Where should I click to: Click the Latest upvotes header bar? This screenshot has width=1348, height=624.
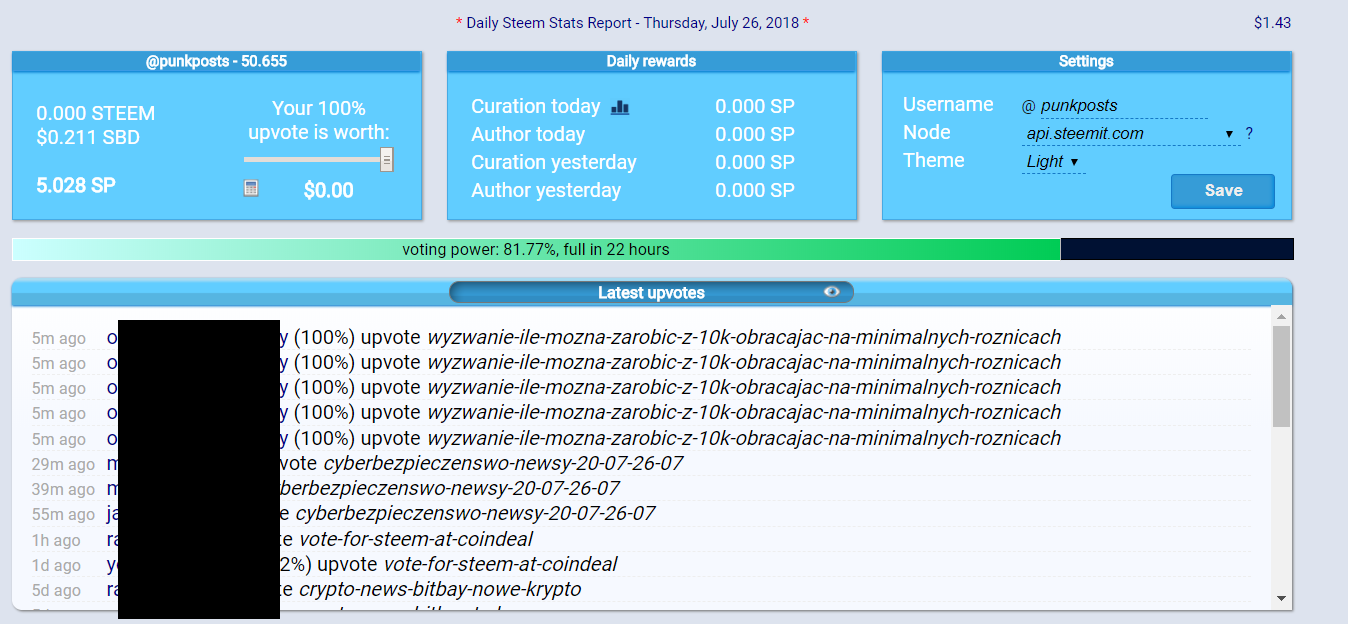pos(651,292)
